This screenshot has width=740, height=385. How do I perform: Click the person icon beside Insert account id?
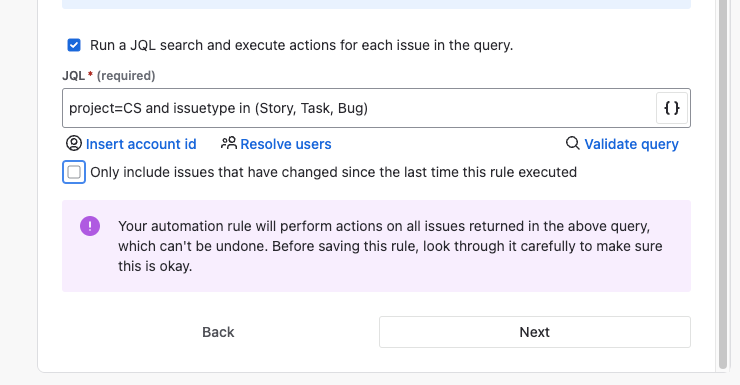click(x=74, y=143)
